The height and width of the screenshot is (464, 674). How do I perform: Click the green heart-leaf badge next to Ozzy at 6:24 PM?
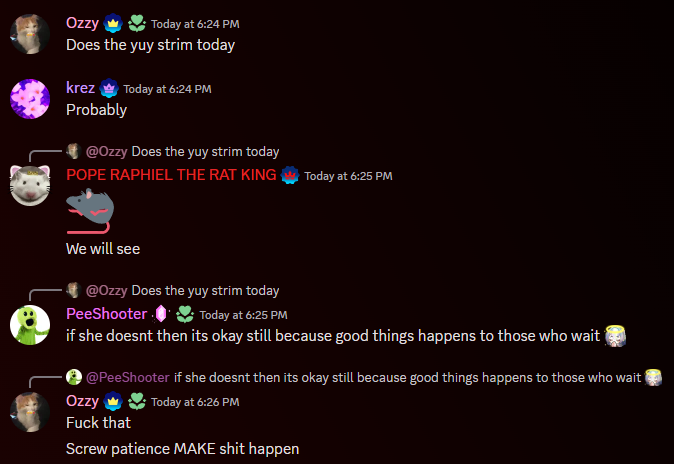[x=137, y=24]
